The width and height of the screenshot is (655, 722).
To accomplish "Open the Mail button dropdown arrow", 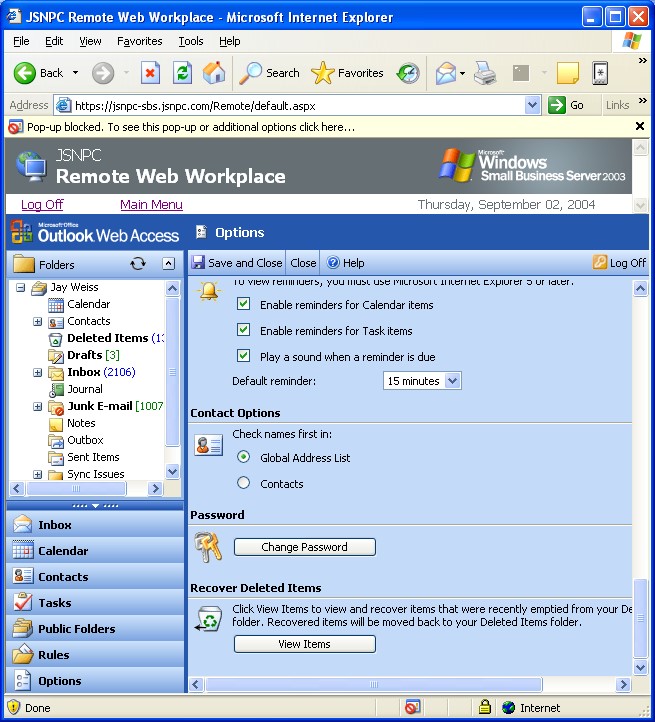I will pos(462,73).
